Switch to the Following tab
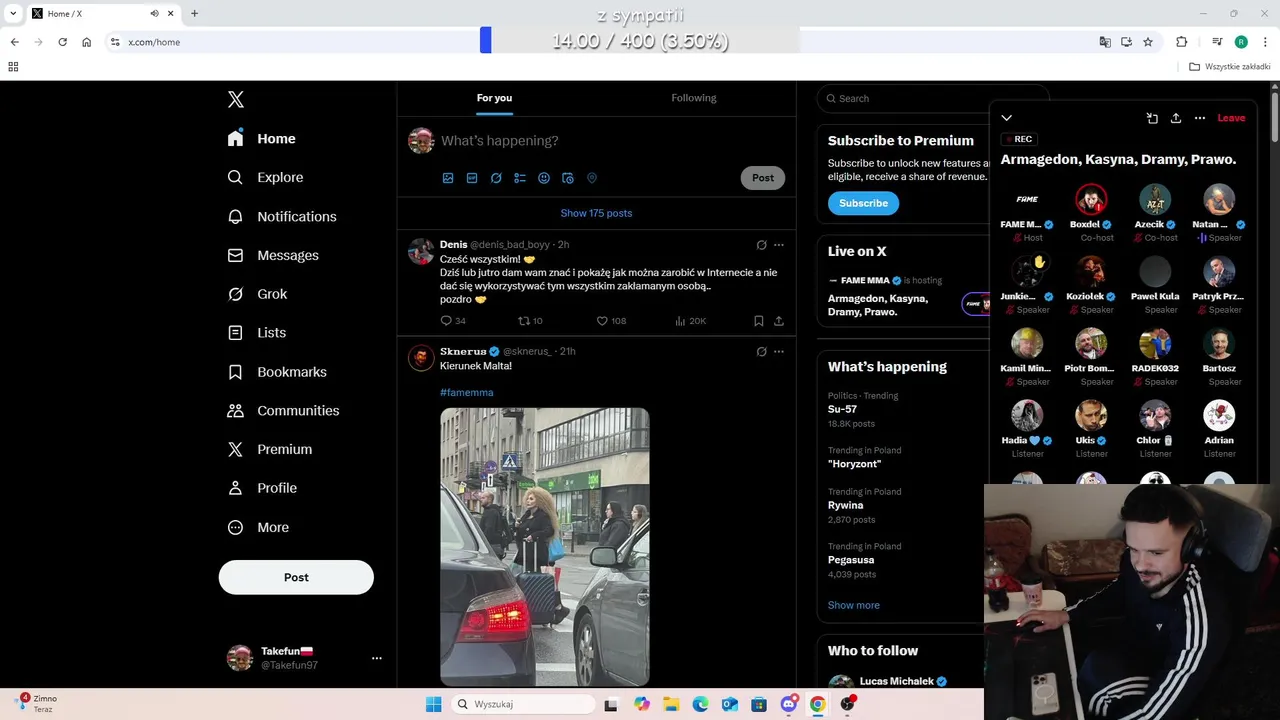This screenshot has height=720, width=1280. click(x=694, y=98)
